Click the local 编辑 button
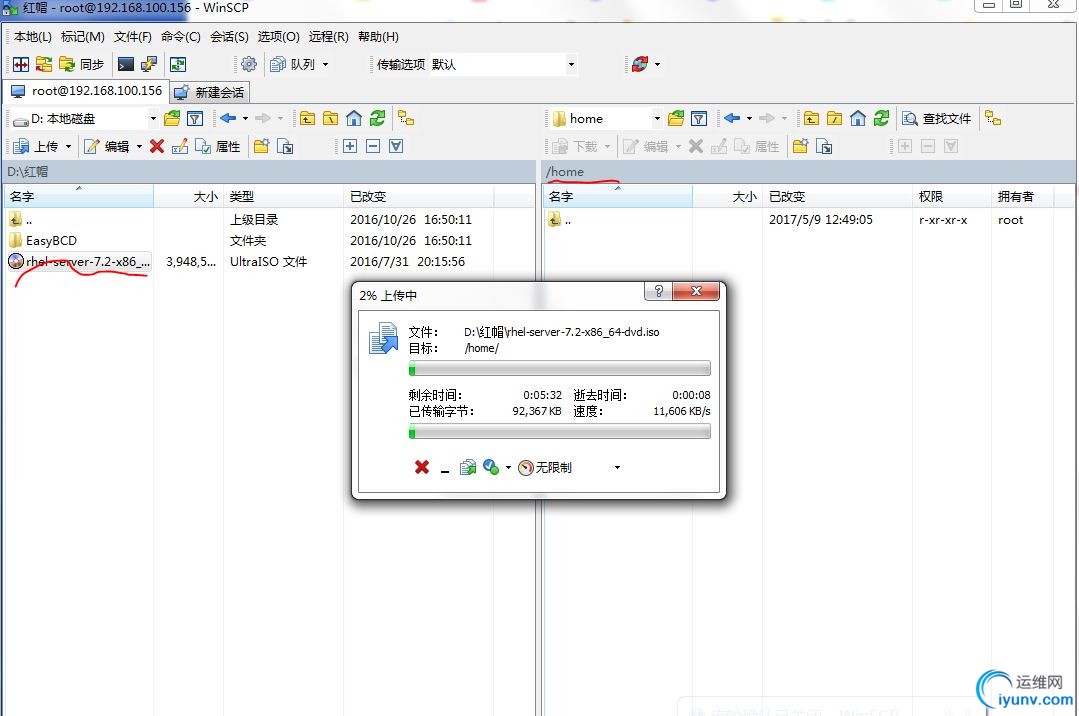The width and height of the screenshot is (1079, 716). point(107,146)
